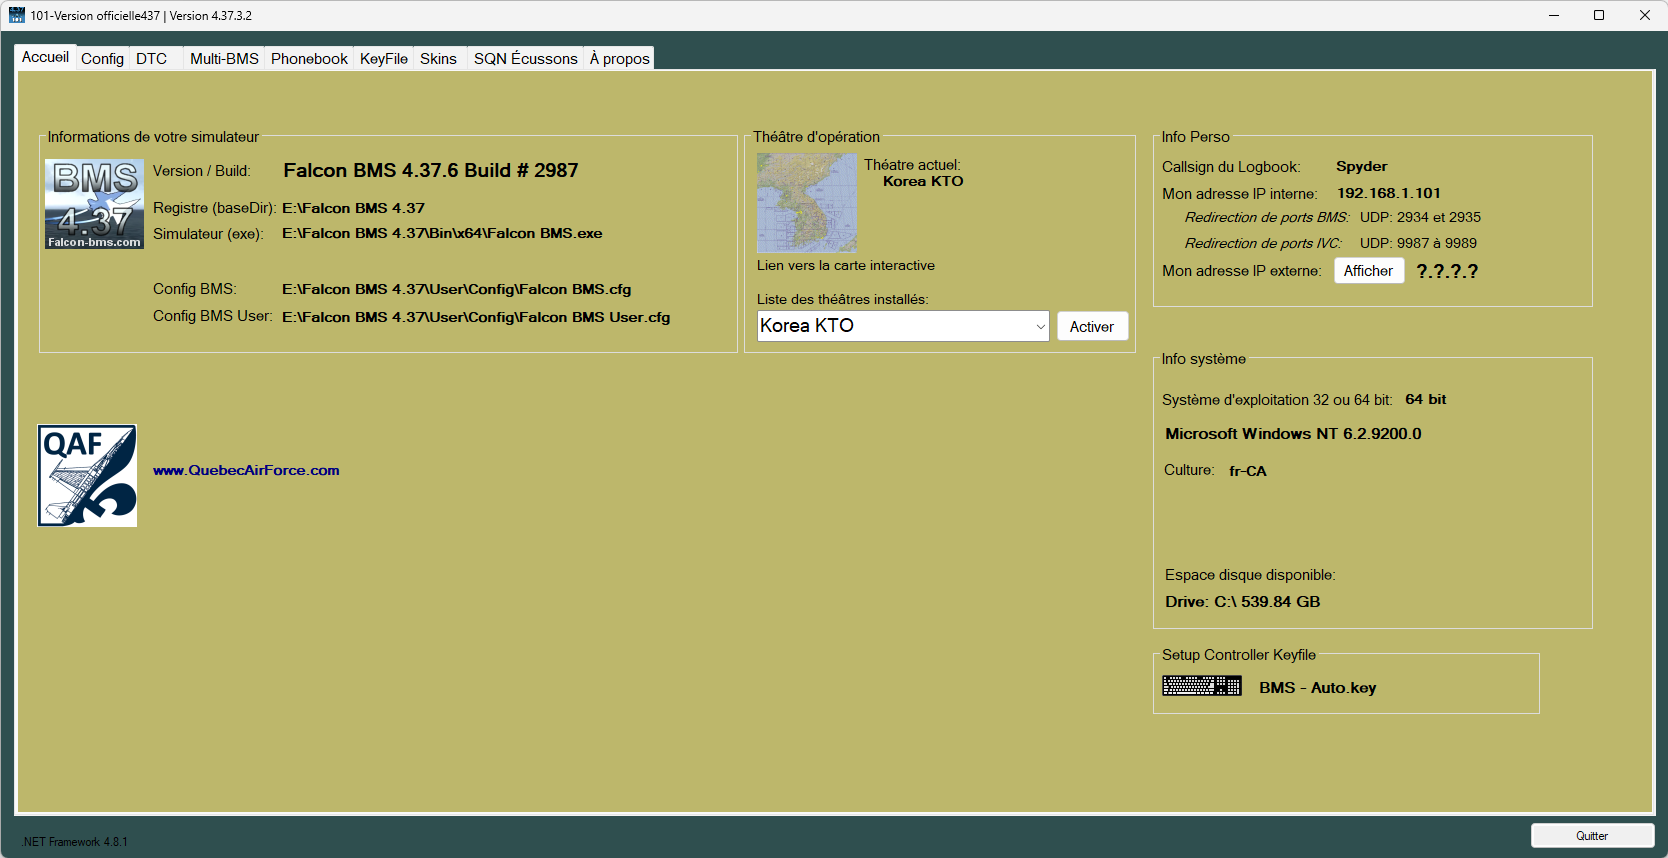Image resolution: width=1668 pixels, height=858 pixels.
Task: Click the Falcon BMS.cfg config path
Action: 457,289
